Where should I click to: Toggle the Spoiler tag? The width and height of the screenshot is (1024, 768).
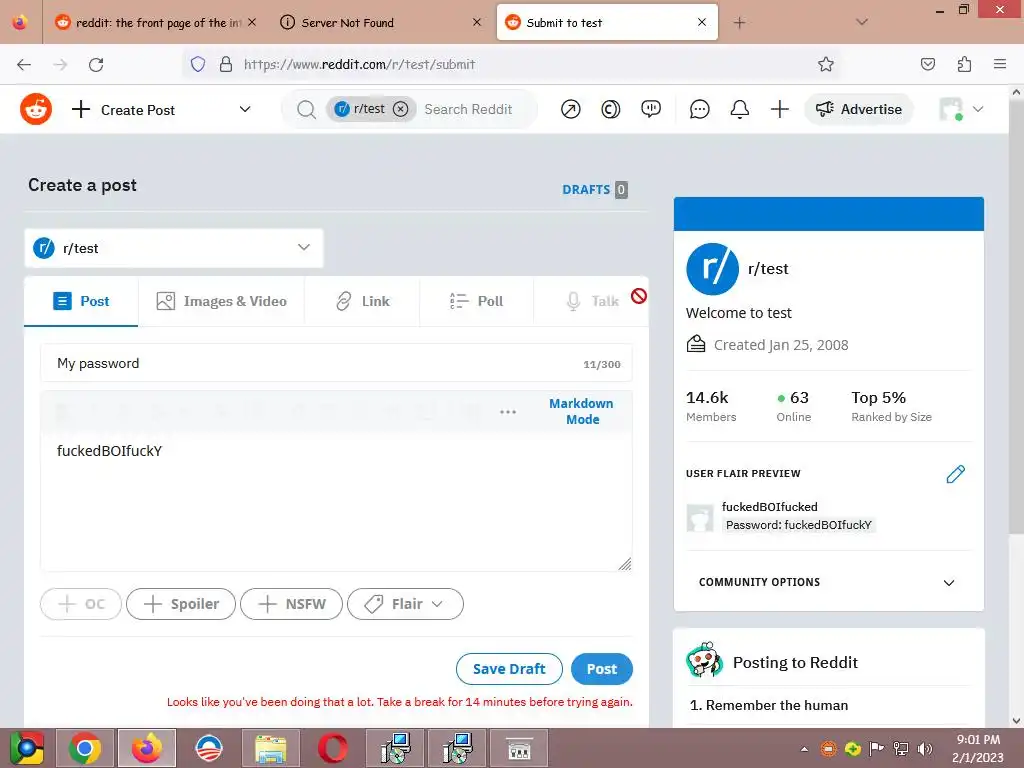181,604
